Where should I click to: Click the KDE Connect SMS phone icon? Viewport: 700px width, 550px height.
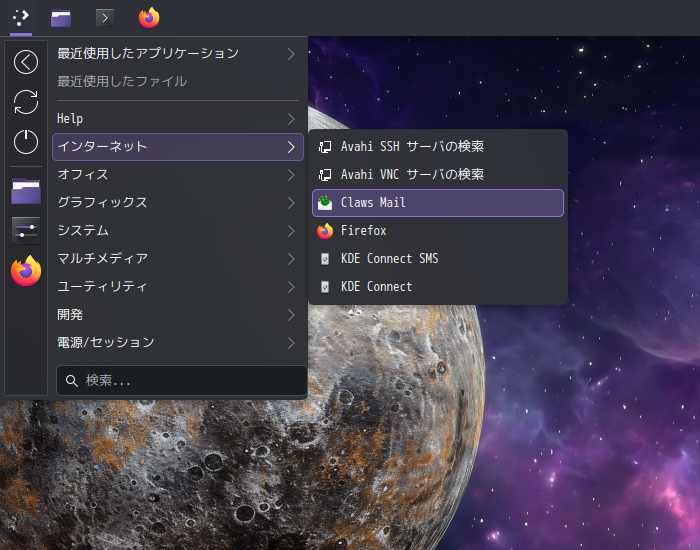click(325, 259)
